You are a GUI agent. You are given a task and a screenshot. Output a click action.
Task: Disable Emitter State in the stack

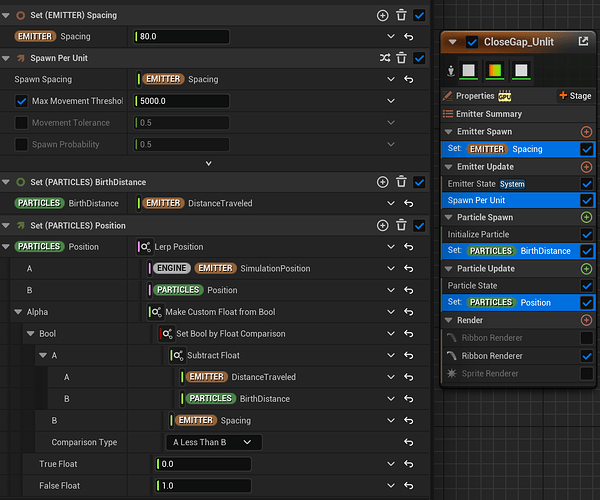click(x=587, y=184)
